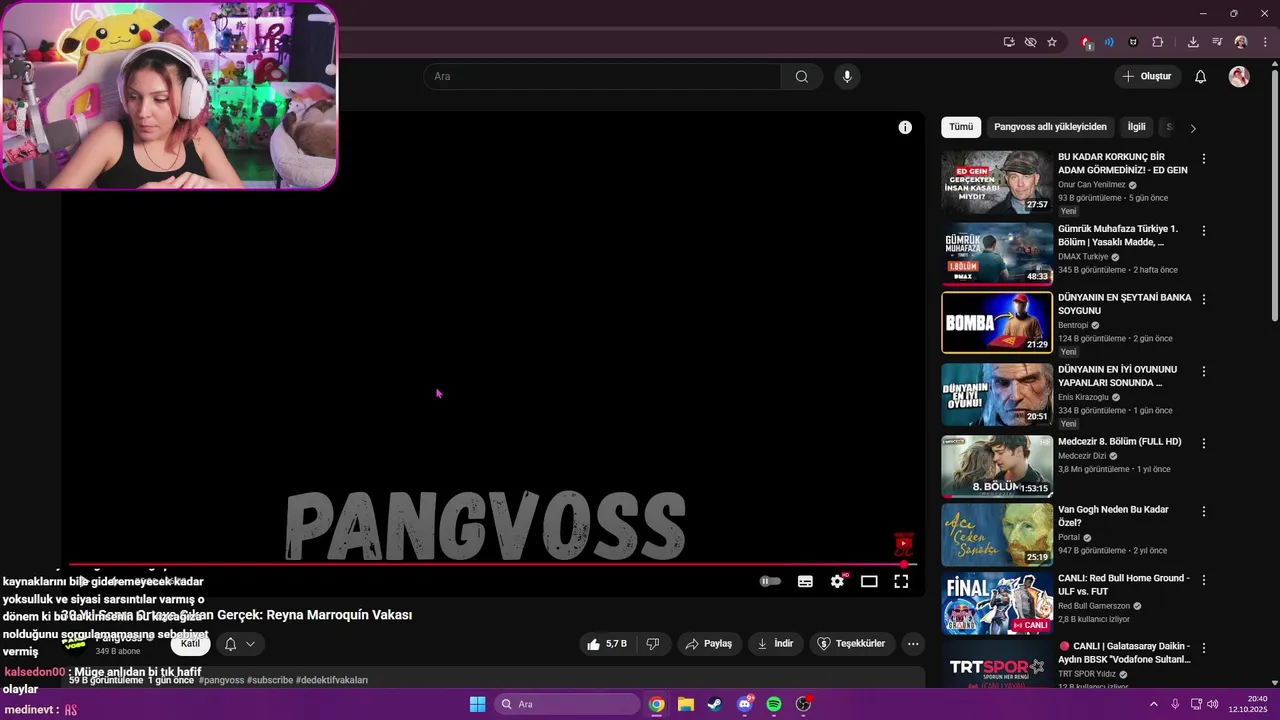Click the install-app icon in the address bar

point(1009,42)
